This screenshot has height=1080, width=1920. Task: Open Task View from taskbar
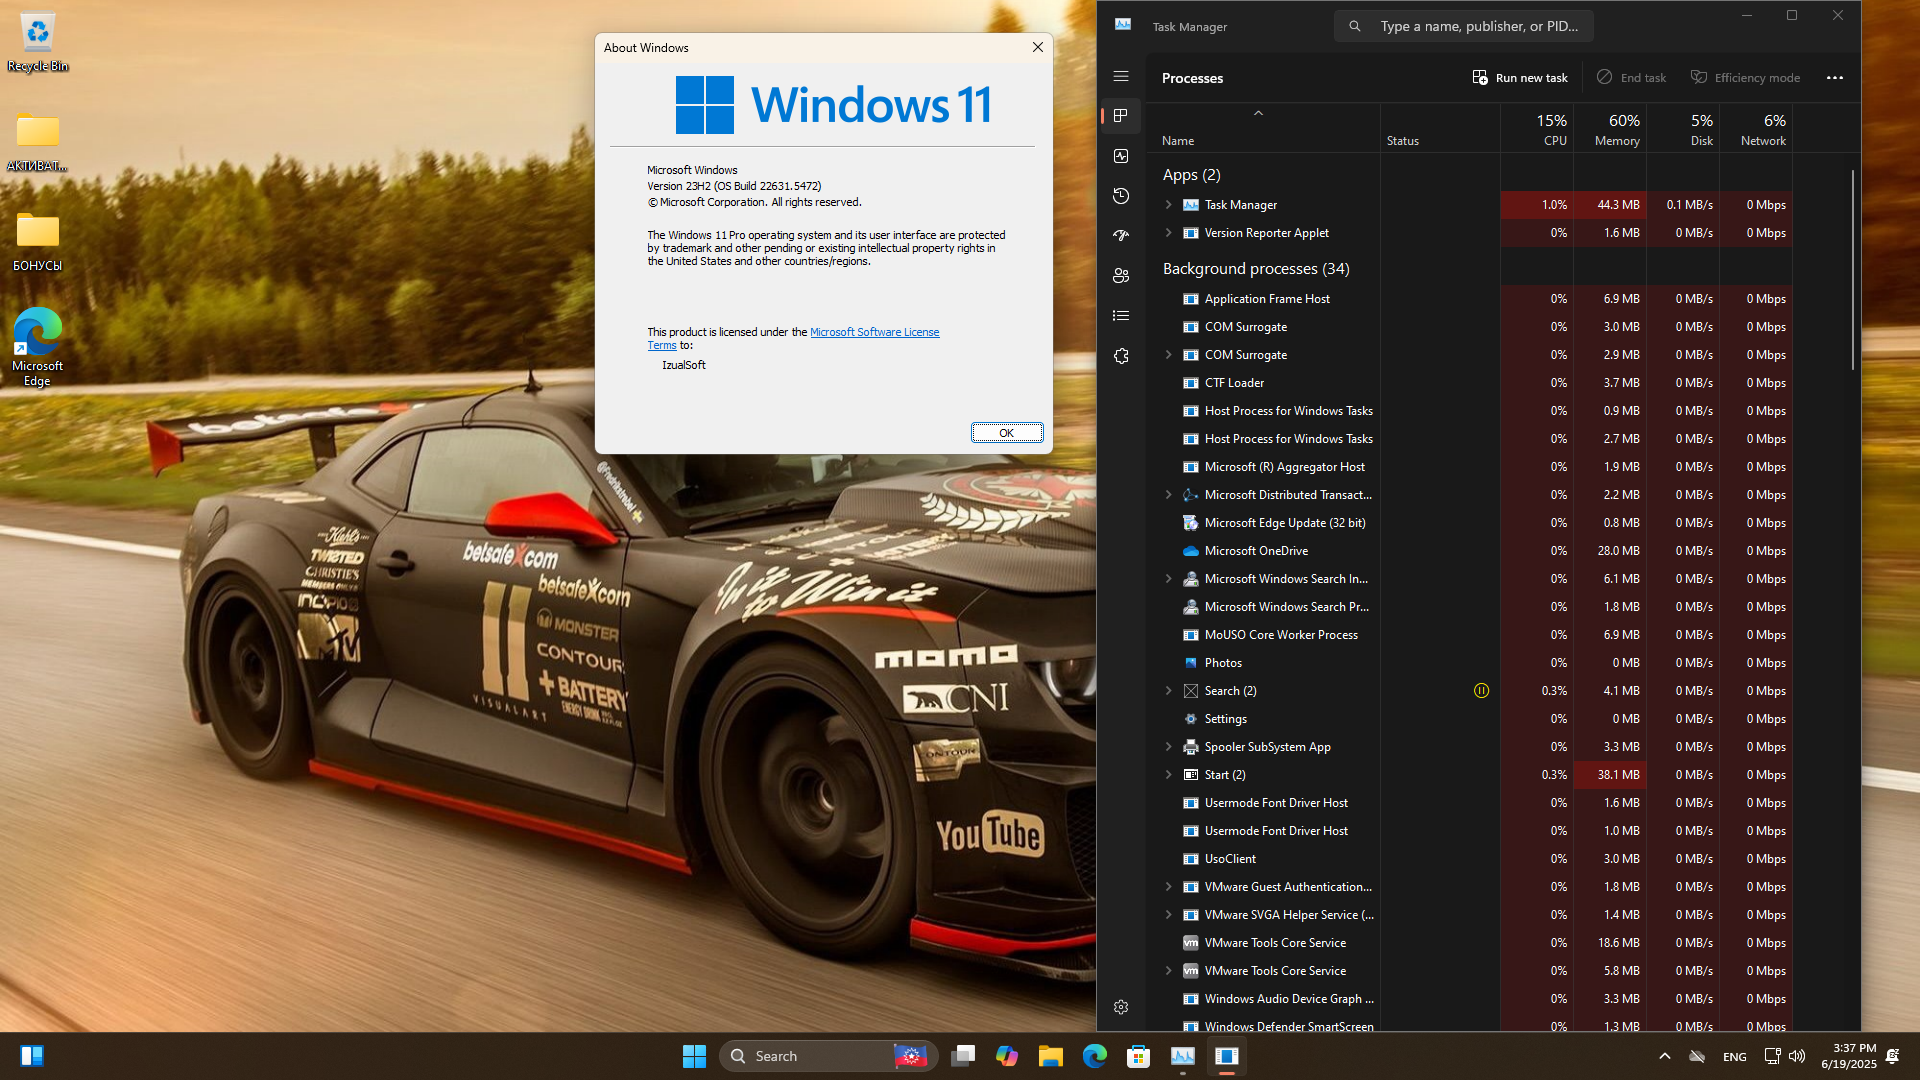point(963,1056)
